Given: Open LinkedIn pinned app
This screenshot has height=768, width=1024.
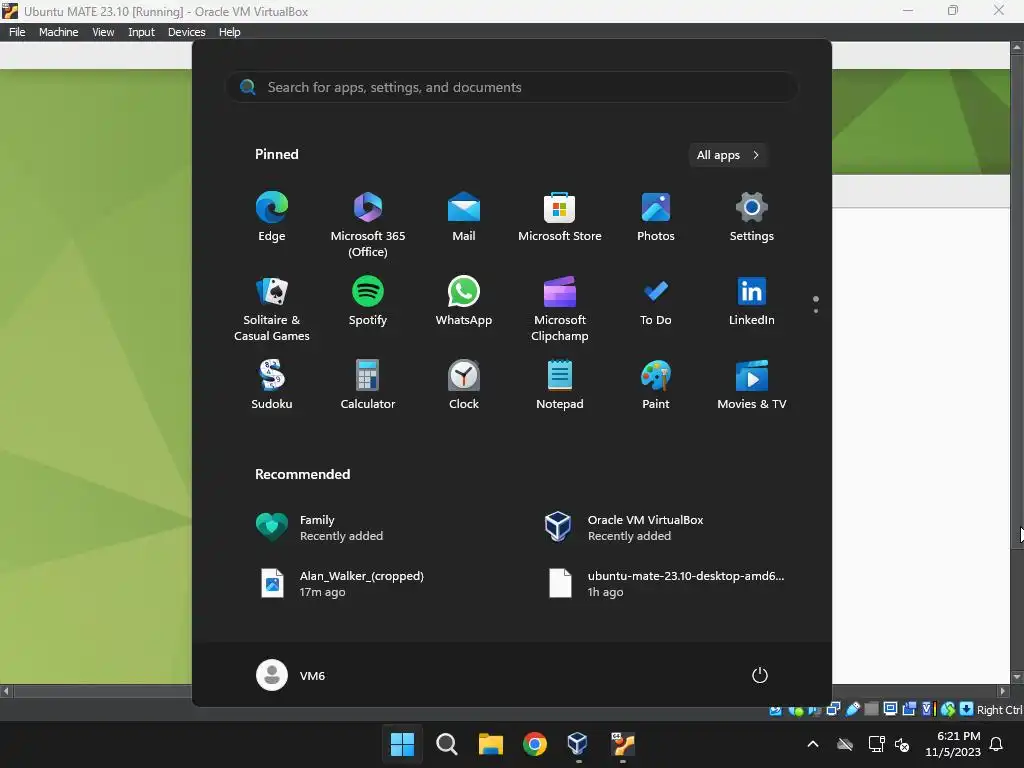Looking at the screenshot, I should coord(752,301).
